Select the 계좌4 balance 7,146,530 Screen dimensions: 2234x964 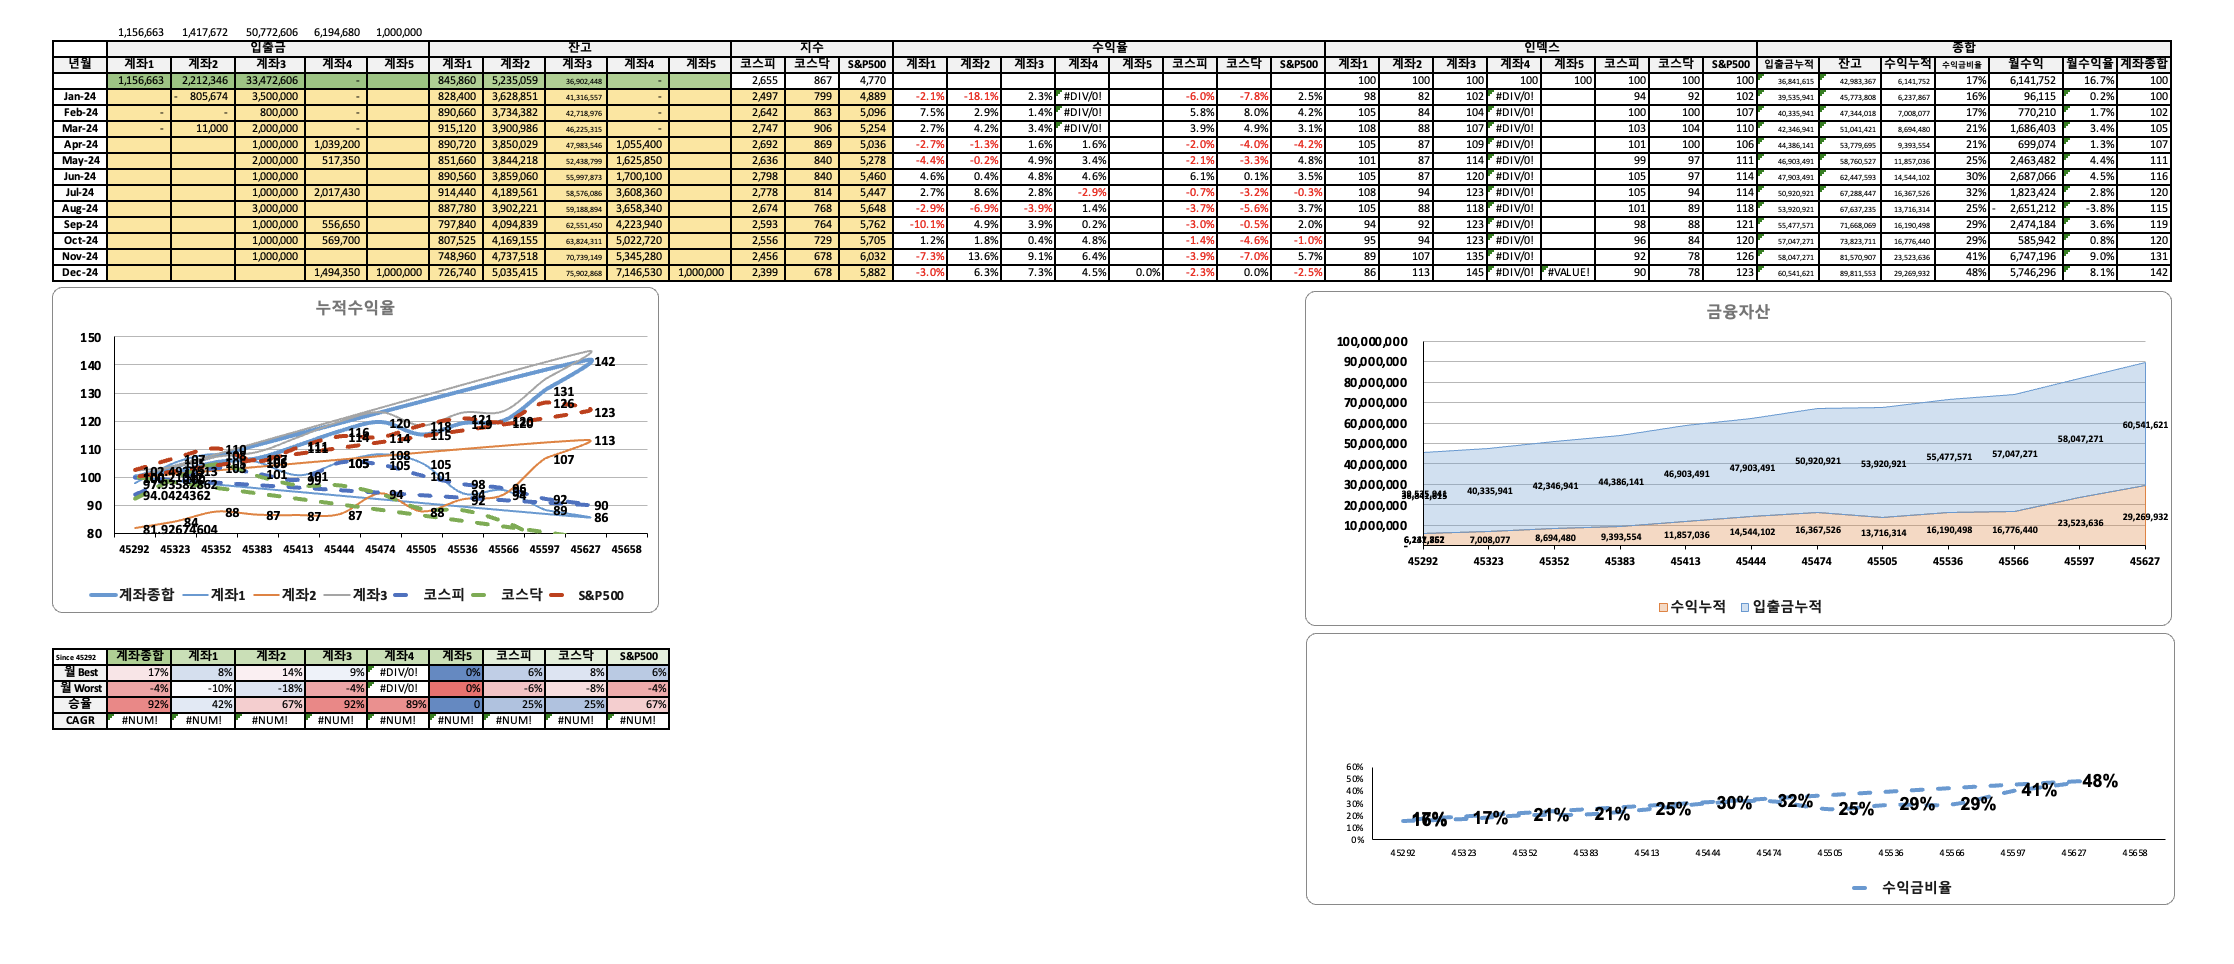click(x=638, y=273)
